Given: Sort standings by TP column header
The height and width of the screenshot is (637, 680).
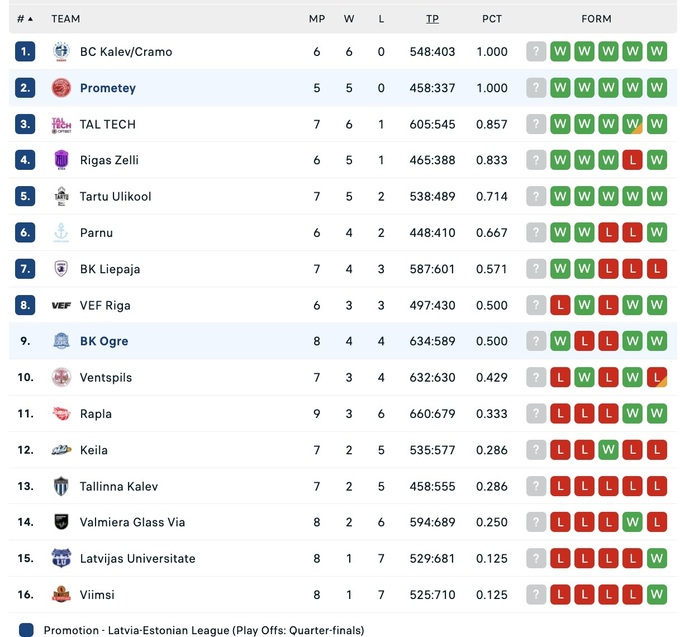Looking at the screenshot, I should [x=432, y=18].
